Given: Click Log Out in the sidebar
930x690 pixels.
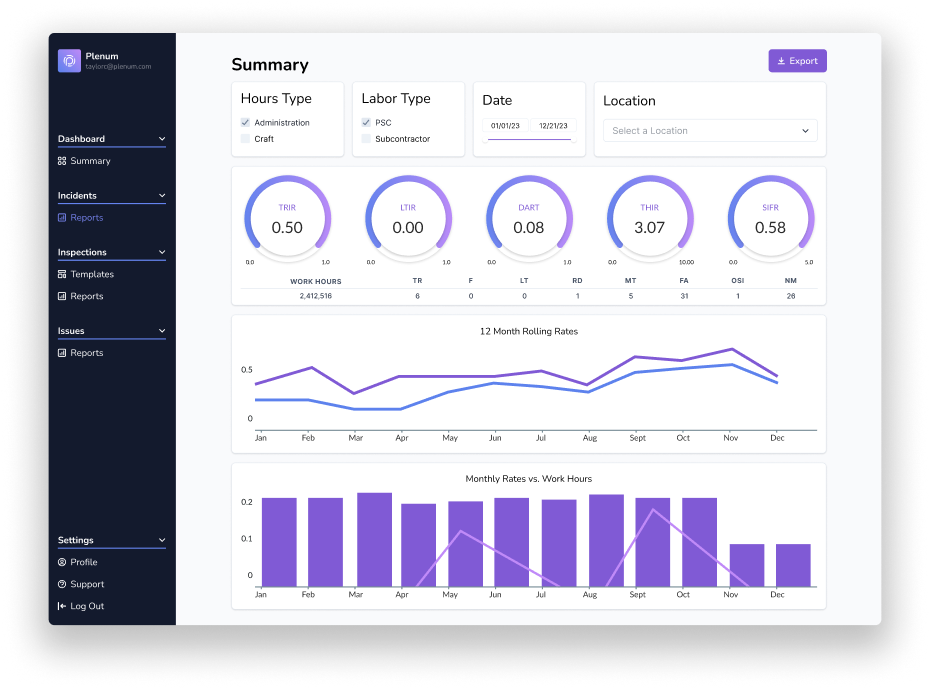Looking at the screenshot, I should [x=81, y=606].
